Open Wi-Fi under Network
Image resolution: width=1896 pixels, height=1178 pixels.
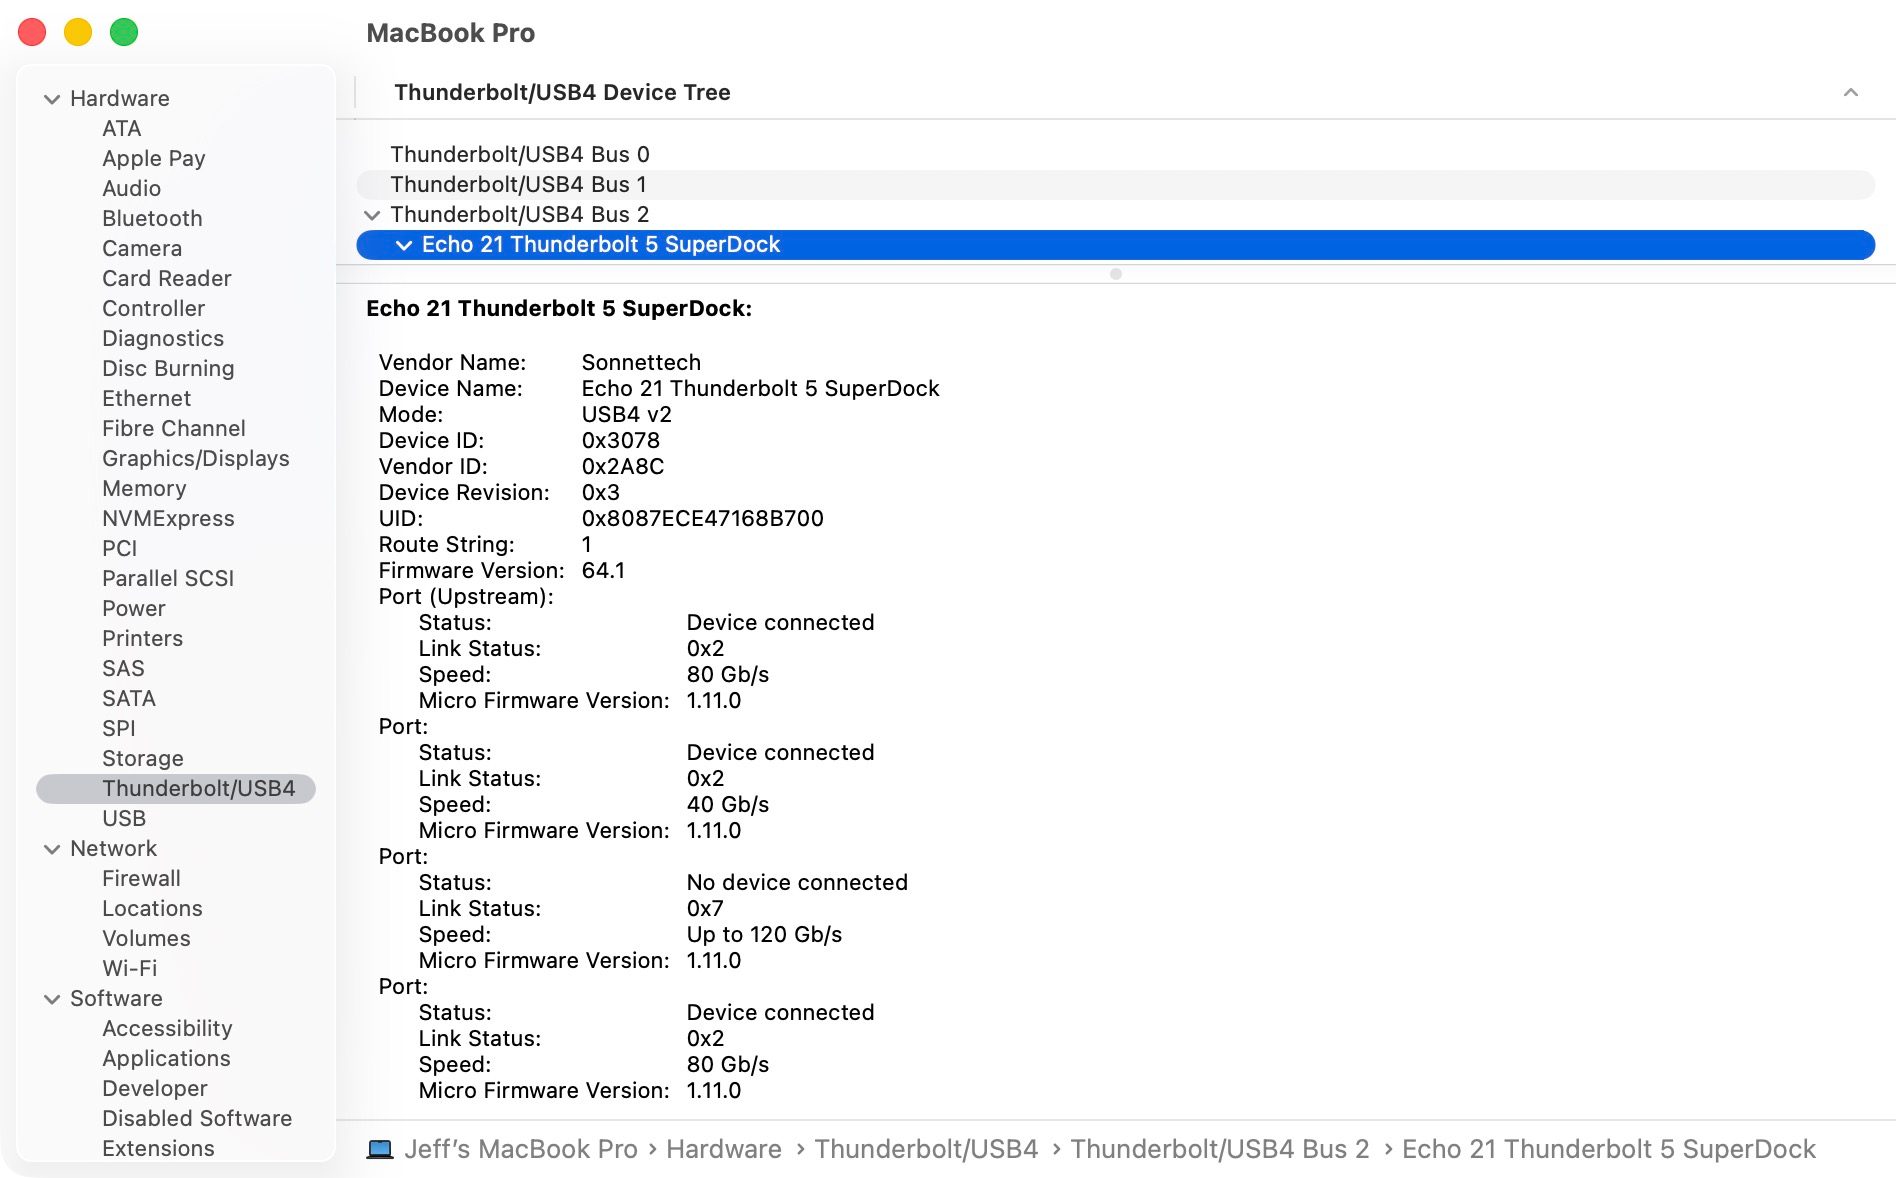click(x=130, y=968)
